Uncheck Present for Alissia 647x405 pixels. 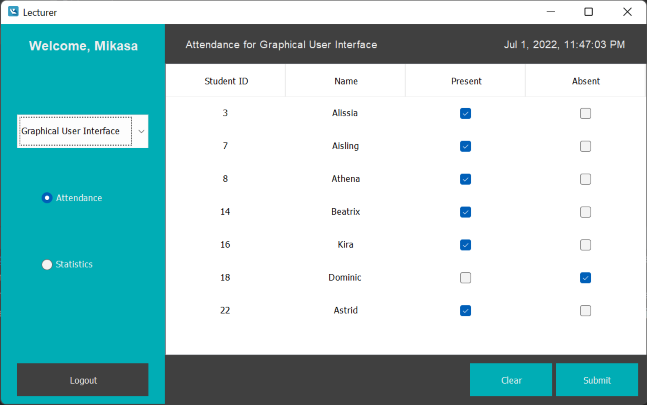tap(465, 113)
